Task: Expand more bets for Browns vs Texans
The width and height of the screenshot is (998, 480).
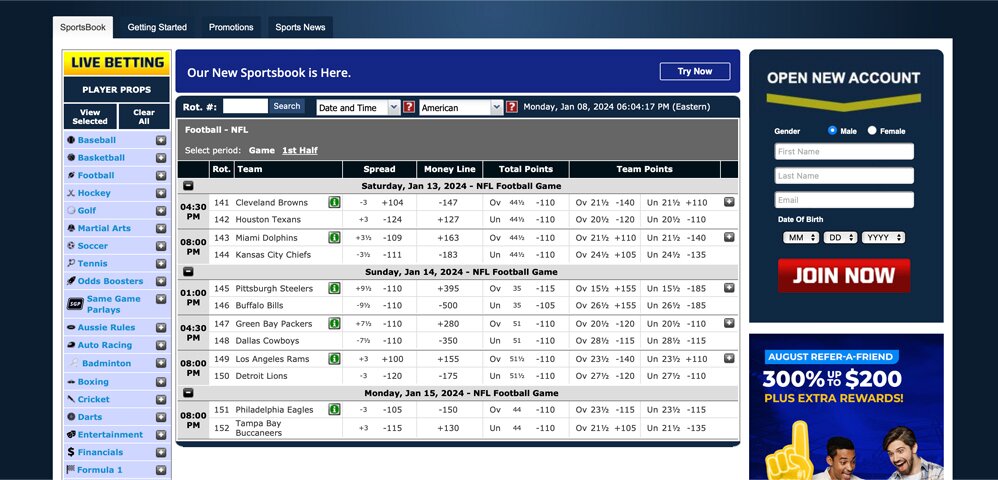Action: click(x=729, y=202)
